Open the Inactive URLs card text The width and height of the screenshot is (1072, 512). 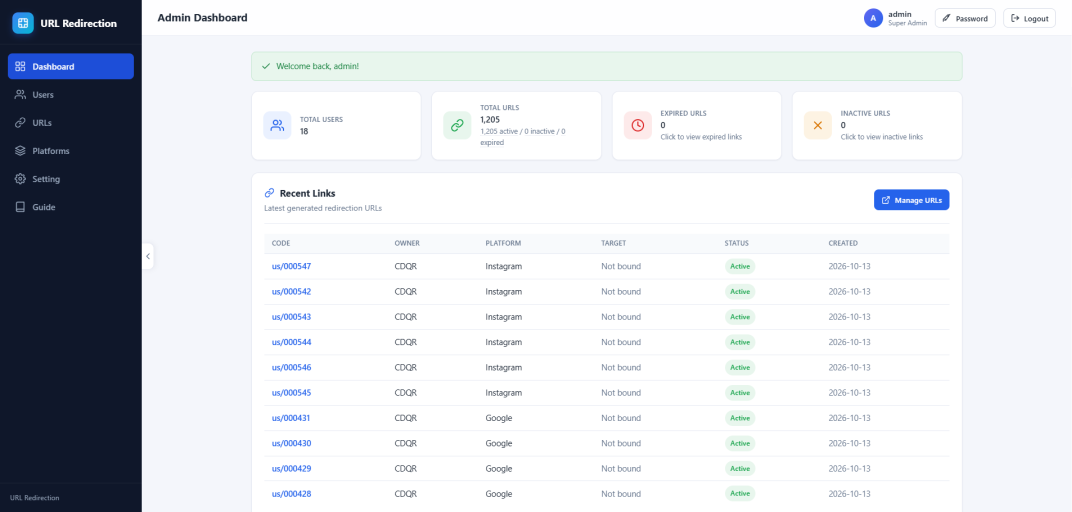(x=882, y=137)
